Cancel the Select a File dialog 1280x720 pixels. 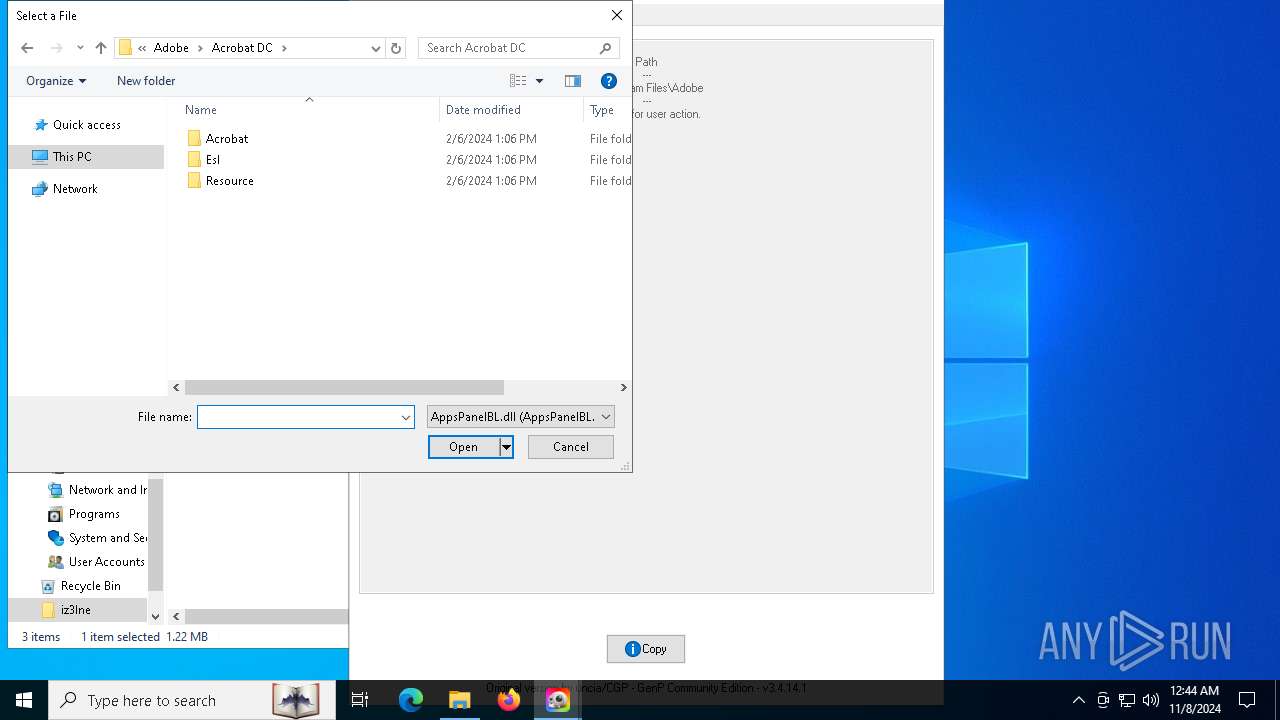coord(571,447)
